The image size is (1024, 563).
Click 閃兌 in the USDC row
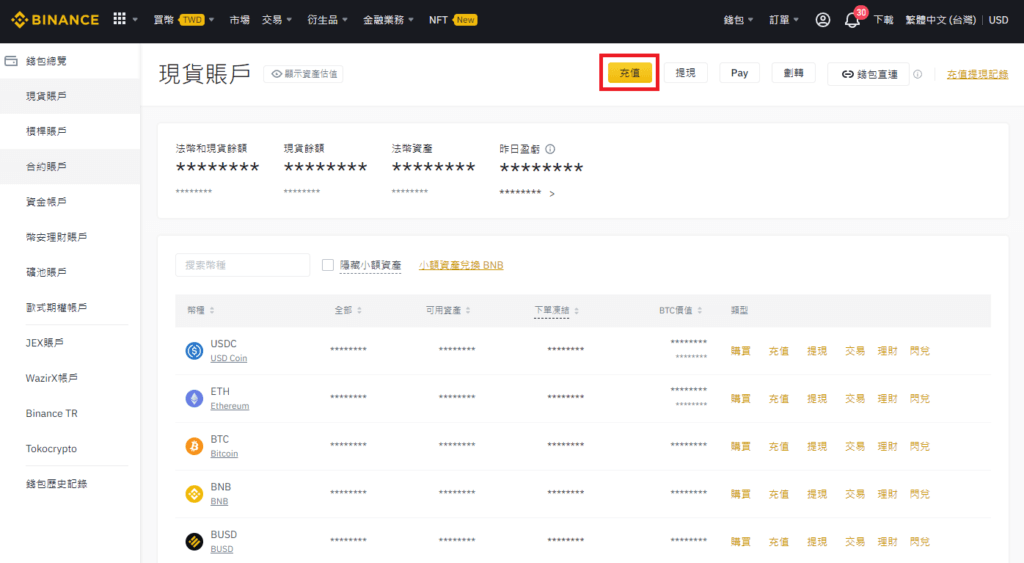tap(920, 351)
